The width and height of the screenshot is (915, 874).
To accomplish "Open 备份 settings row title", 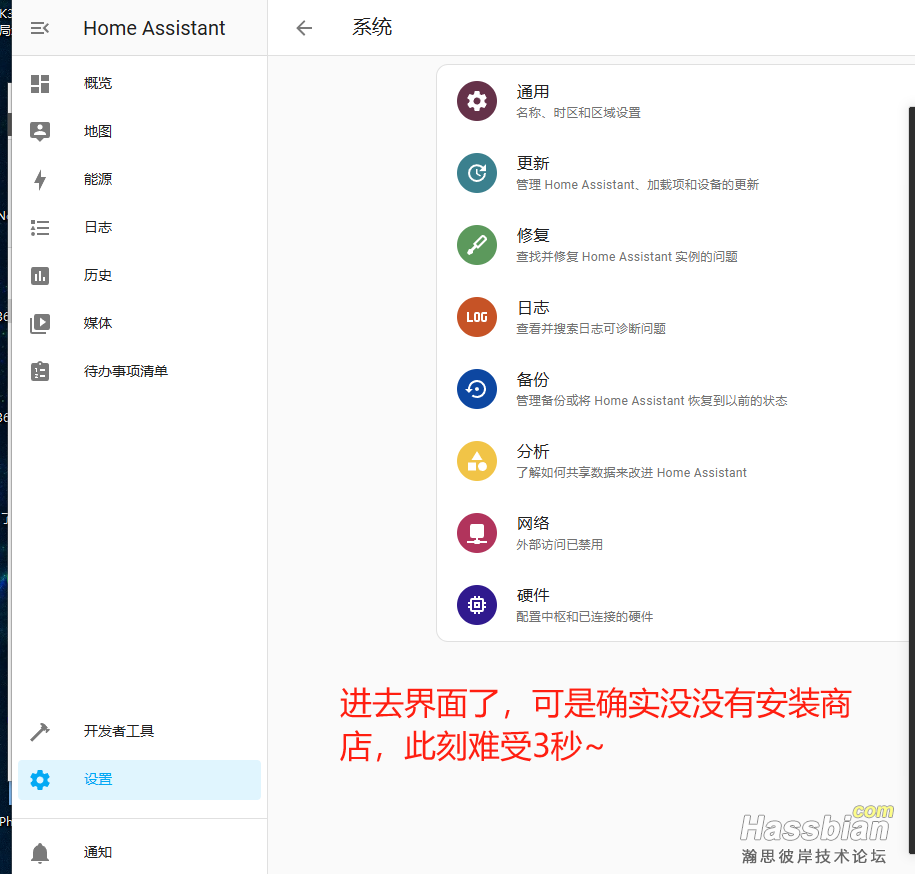I will 533,380.
